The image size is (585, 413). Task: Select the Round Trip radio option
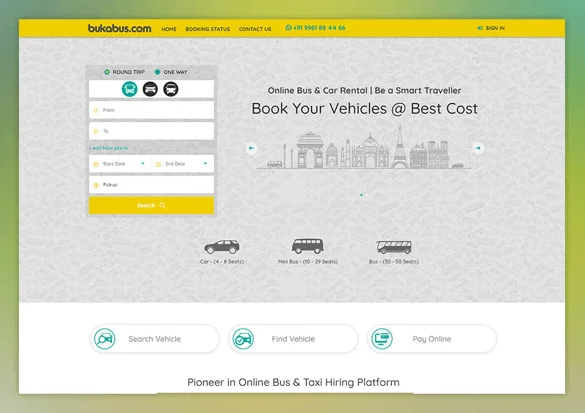tap(107, 72)
